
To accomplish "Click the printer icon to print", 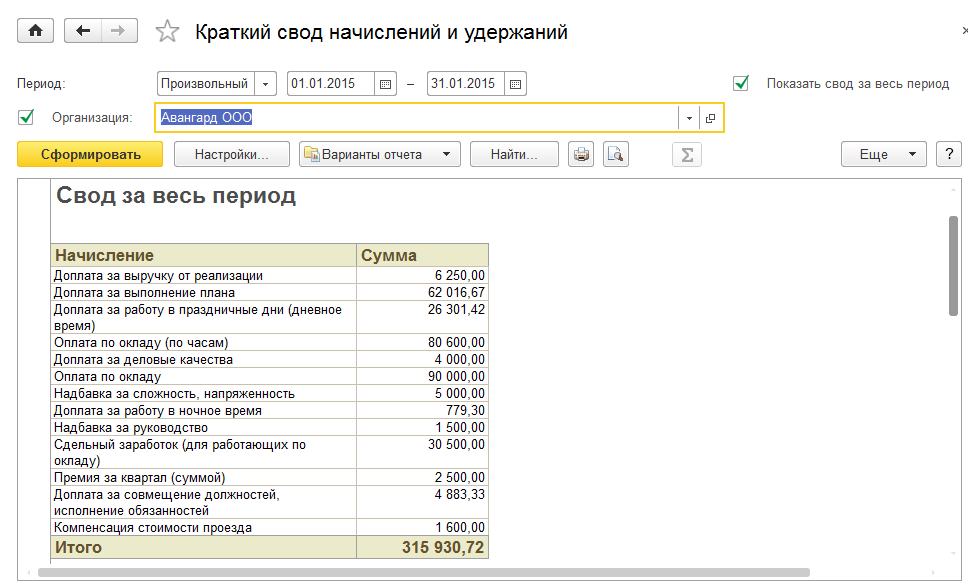I will [581, 154].
